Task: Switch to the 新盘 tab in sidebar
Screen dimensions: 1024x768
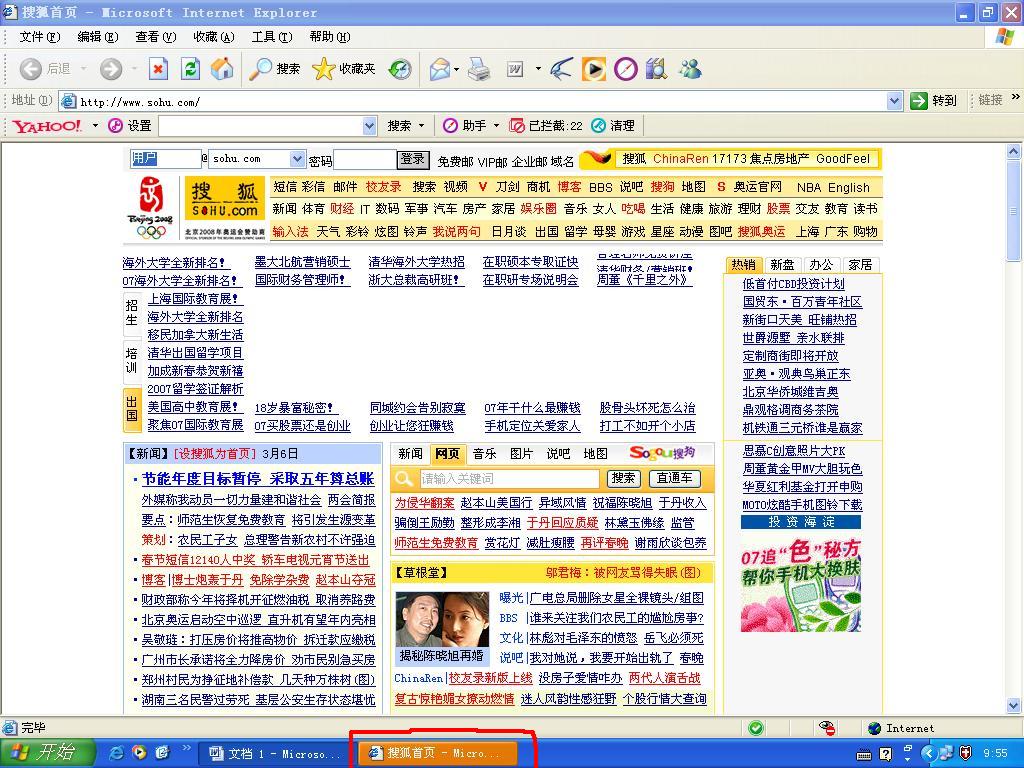Action: (x=782, y=265)
